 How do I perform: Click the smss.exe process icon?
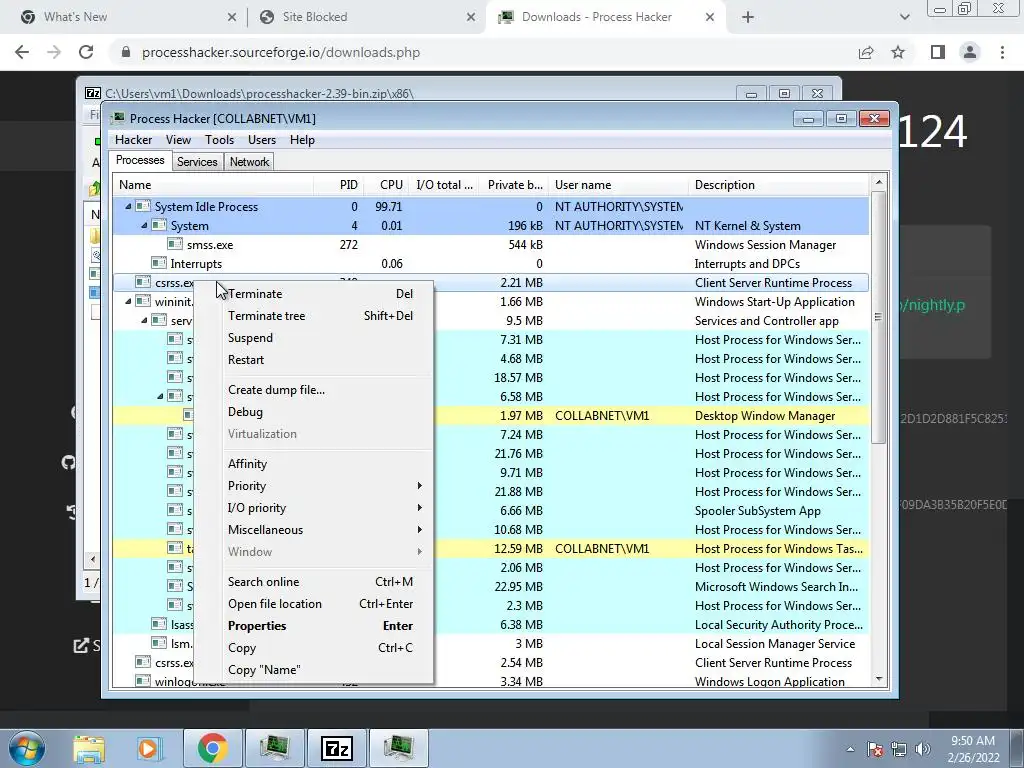tap(174, 244)
